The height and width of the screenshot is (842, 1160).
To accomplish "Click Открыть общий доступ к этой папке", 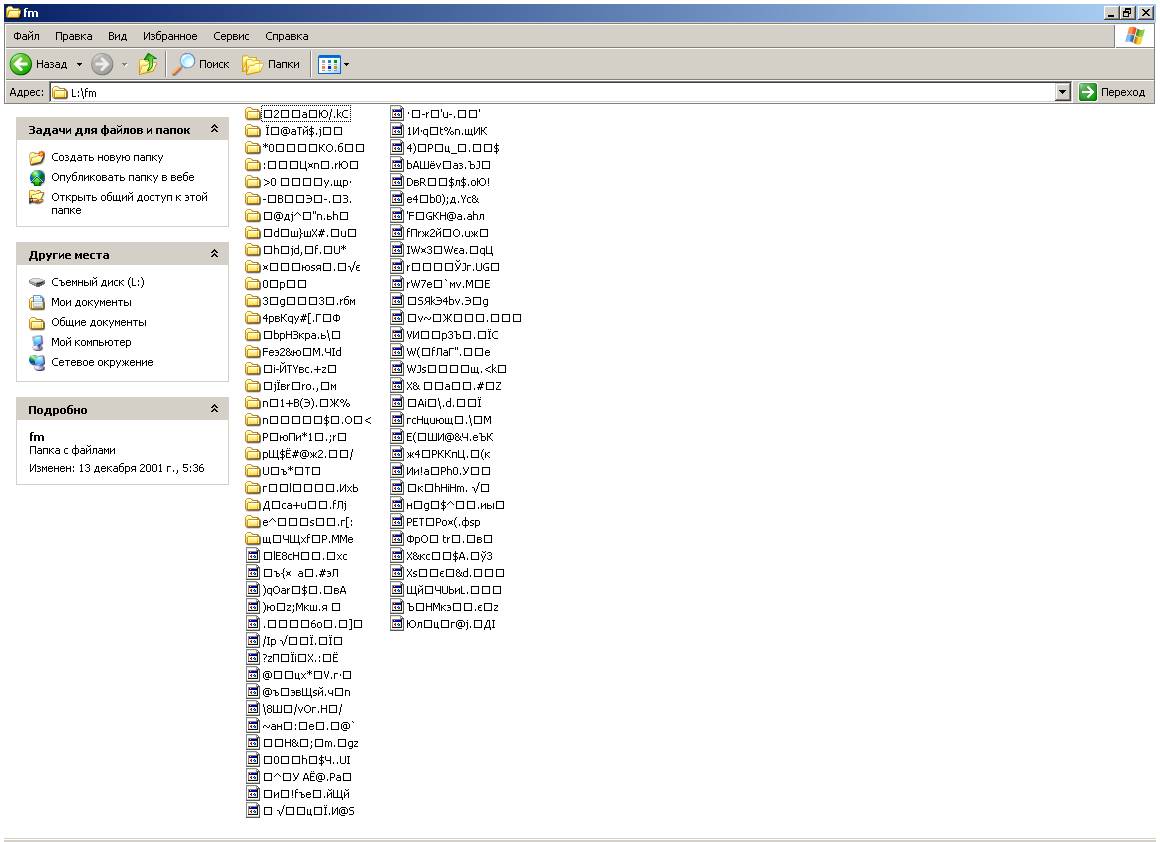I will pyautogui.click(x=129, y=203).
